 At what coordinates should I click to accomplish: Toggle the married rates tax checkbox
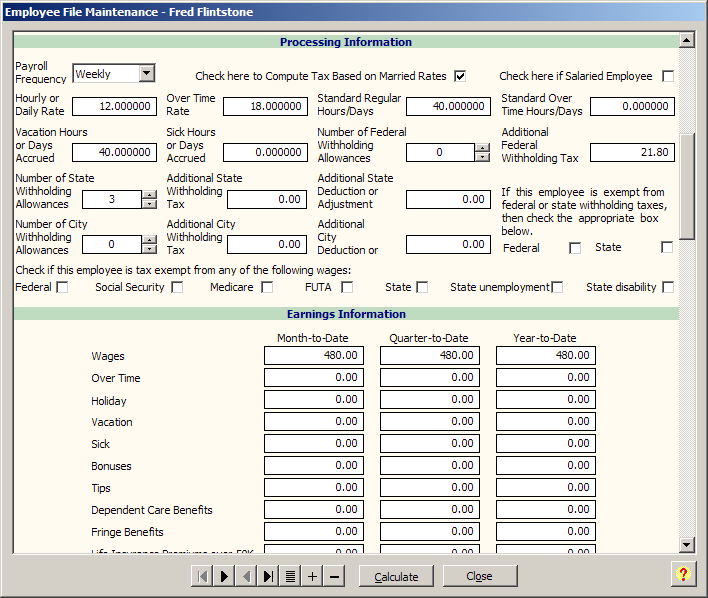tap(460, 76)
